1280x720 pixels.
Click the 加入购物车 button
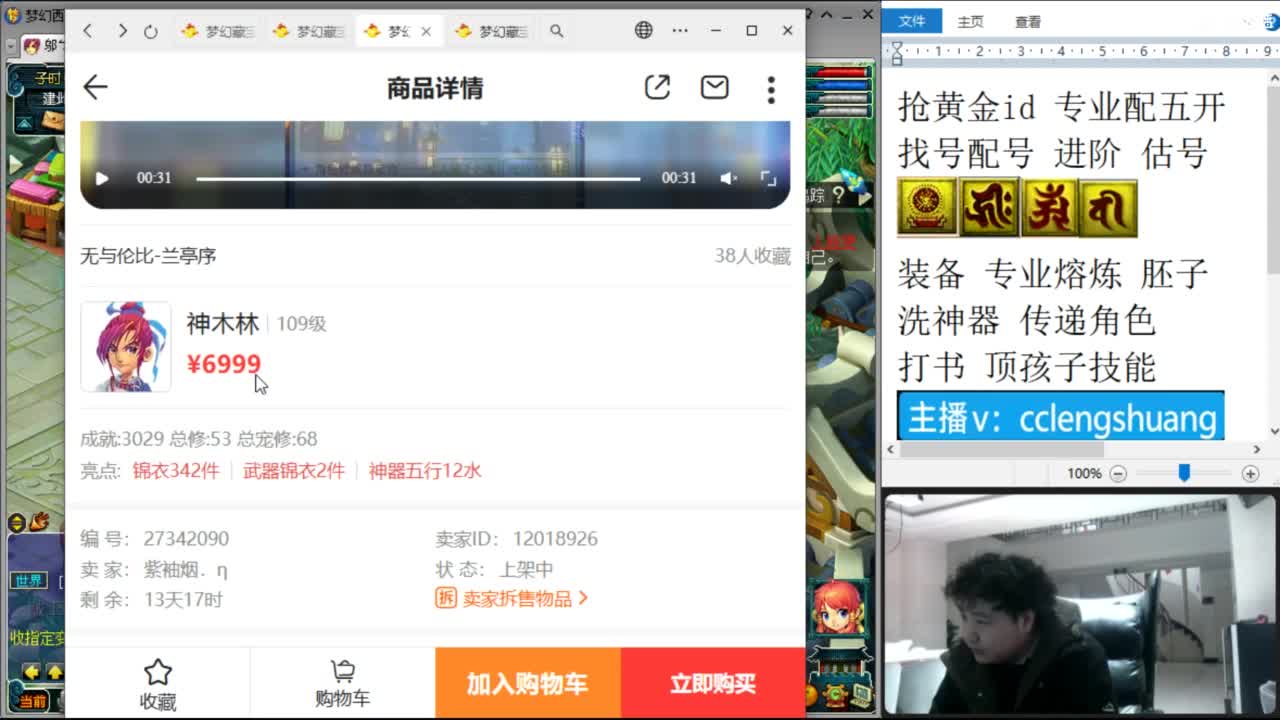[x=528, y=683]
